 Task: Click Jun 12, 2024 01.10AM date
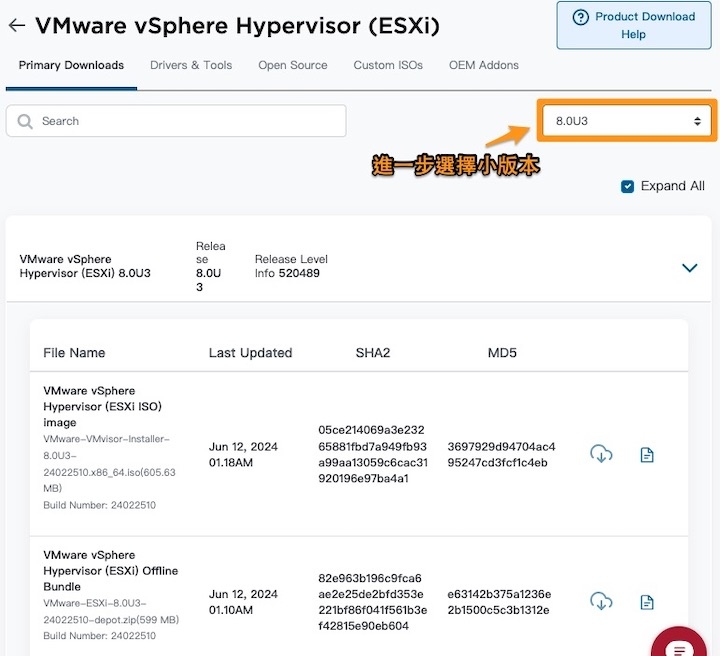click(x=243, y=602)
